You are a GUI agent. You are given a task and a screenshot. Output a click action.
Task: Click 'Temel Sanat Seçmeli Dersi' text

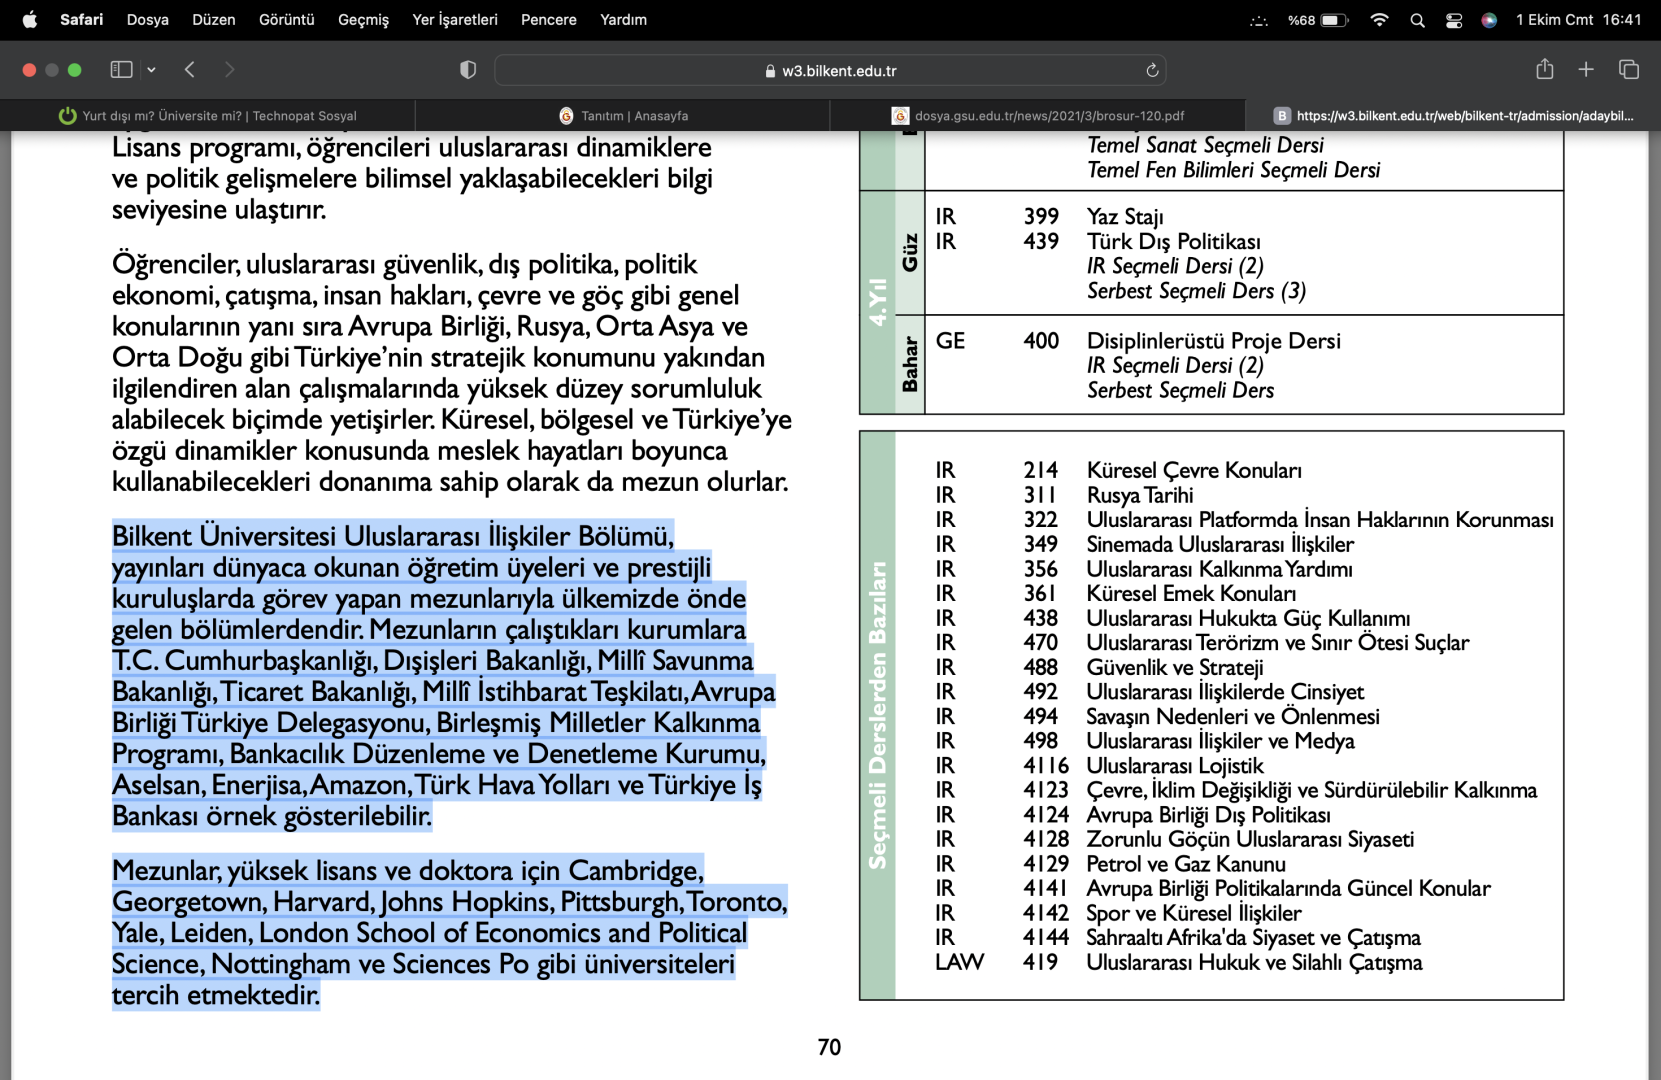point(1205,145)
